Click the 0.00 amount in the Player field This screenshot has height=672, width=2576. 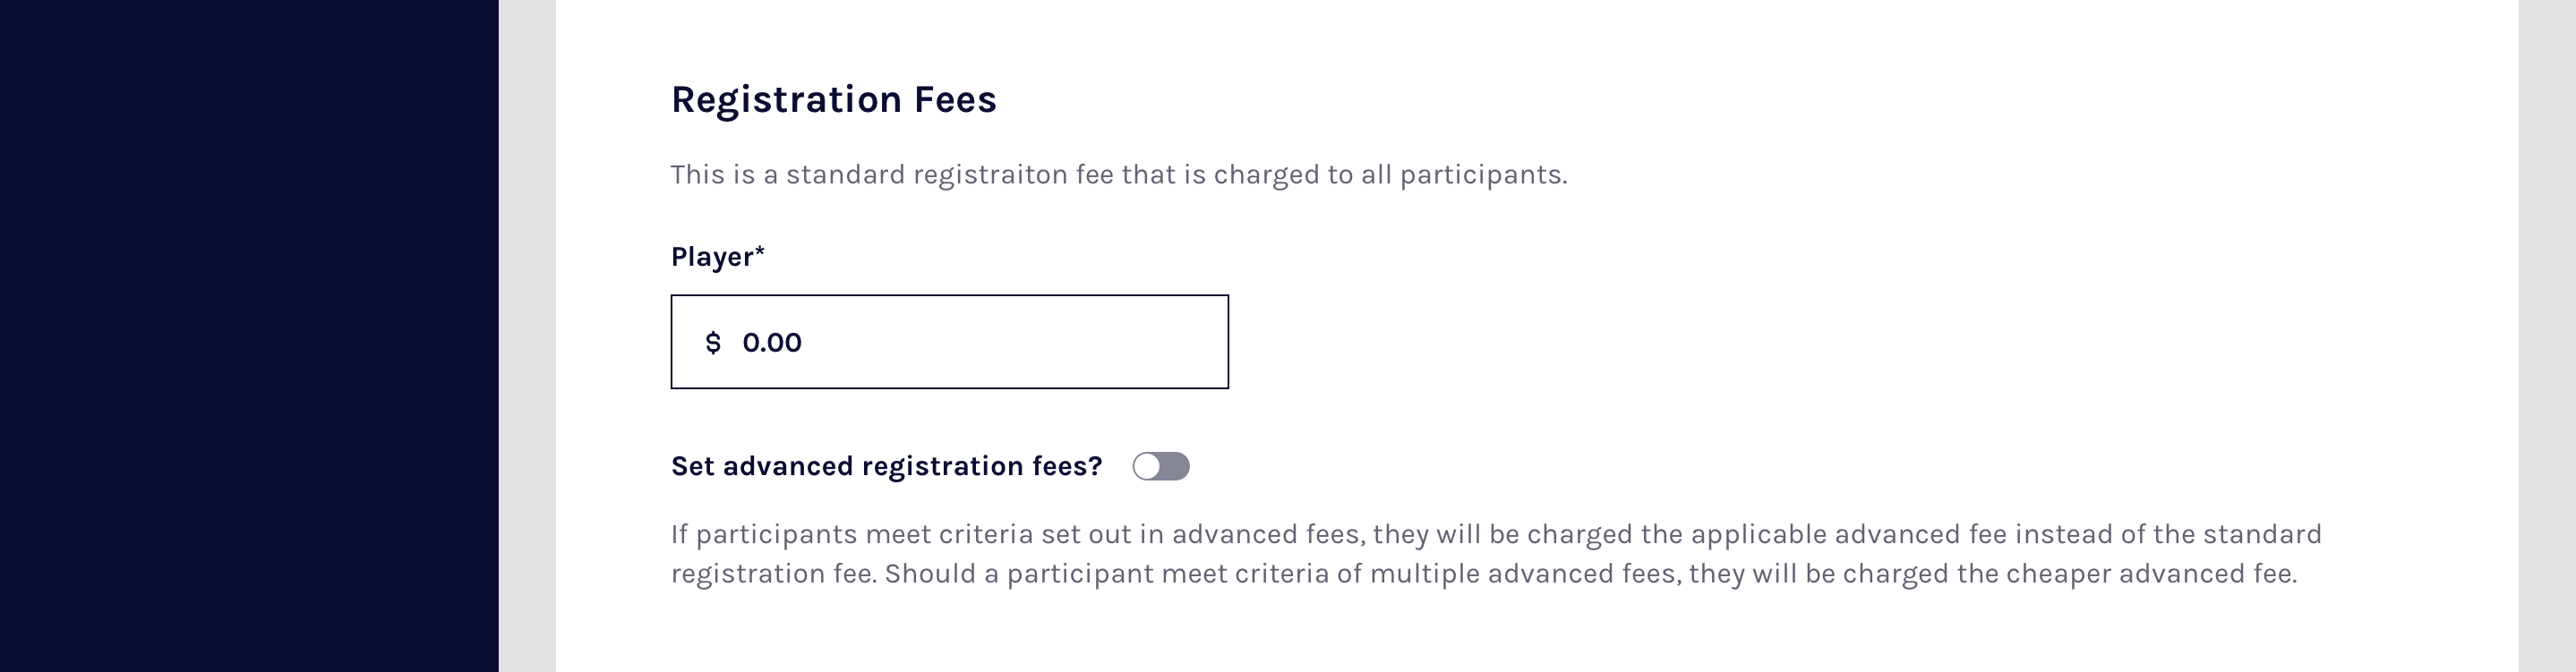(771, 343)
